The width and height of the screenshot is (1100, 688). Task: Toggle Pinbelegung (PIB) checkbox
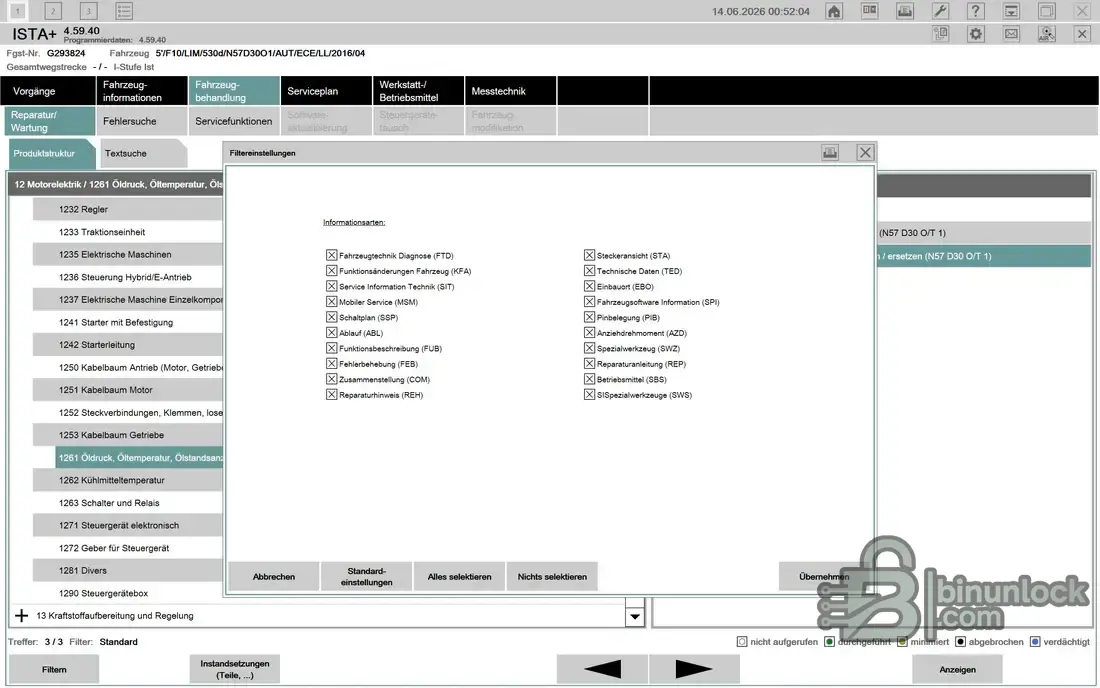589,317
